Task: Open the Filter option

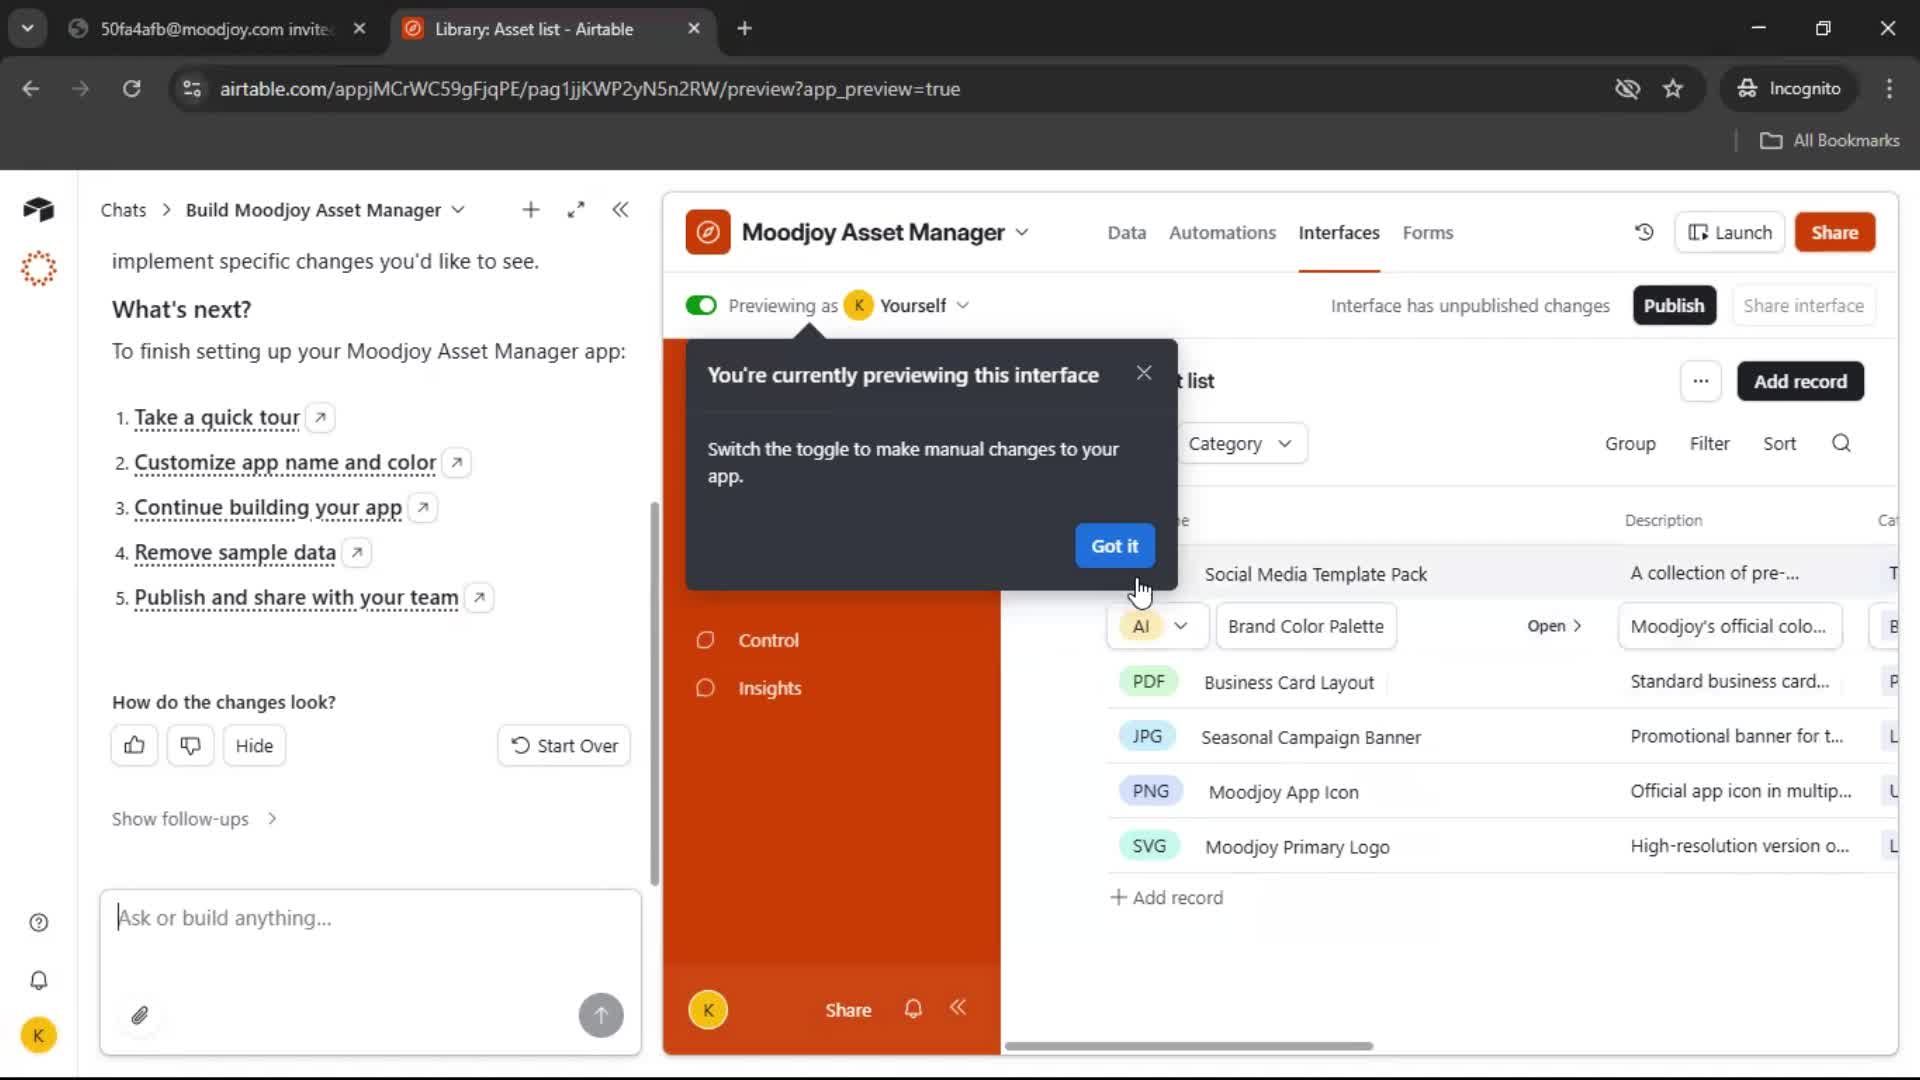Action: click(x=1709, y=443)
